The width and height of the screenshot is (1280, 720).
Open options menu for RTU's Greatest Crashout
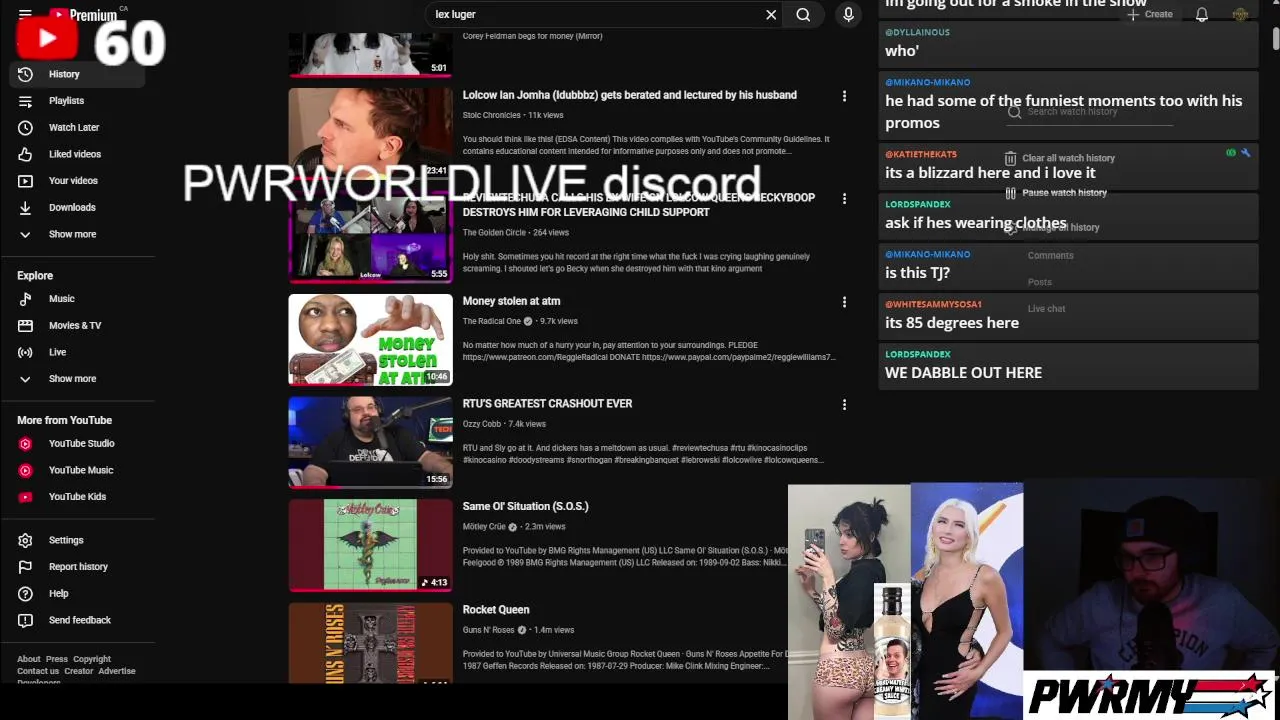coord(844,405)
